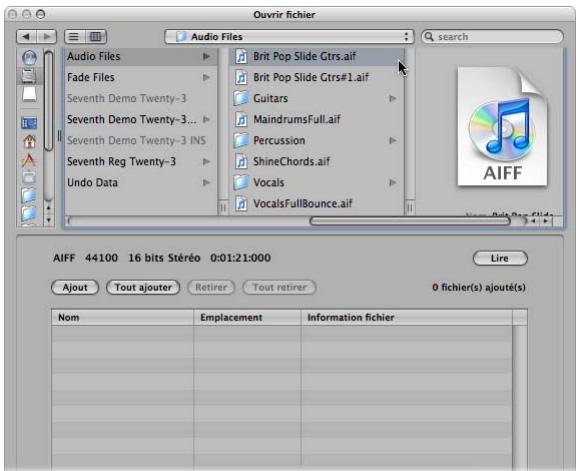Sort by the Emplacement column header
The image size is (576, 471).
pyautogui.click(x=247, y=317)
